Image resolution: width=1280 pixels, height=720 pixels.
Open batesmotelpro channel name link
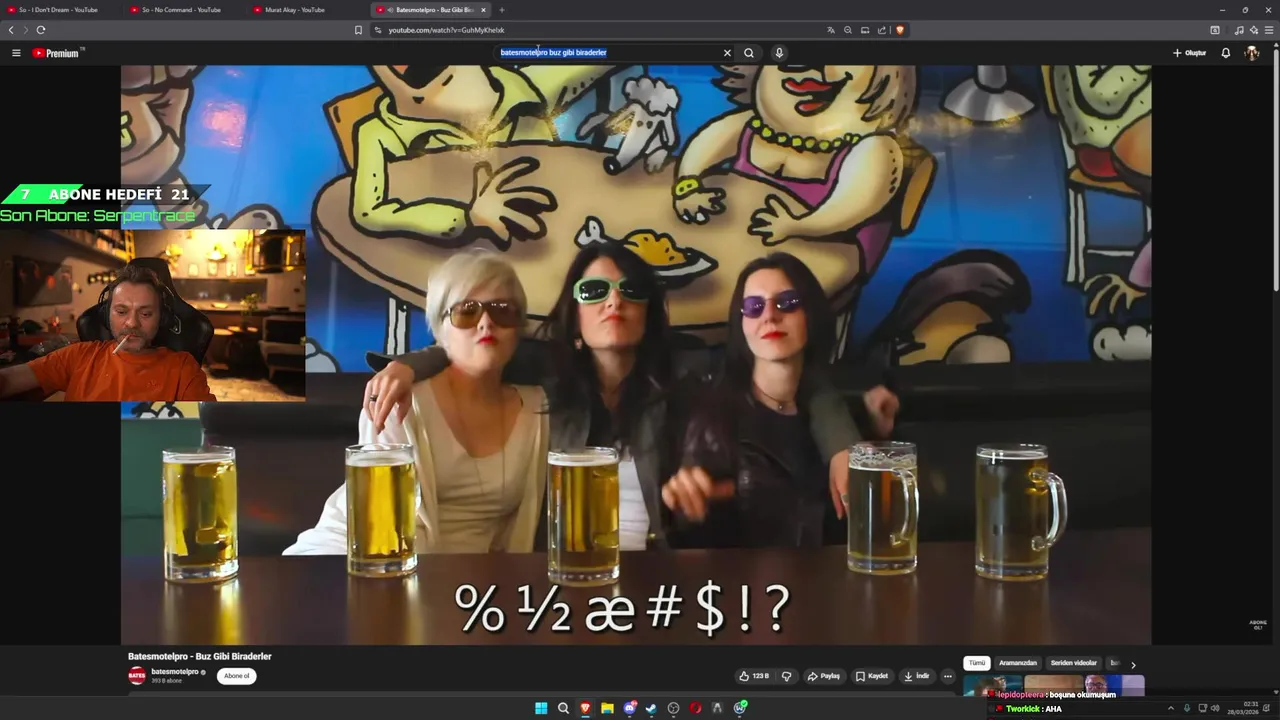[175, 672]
